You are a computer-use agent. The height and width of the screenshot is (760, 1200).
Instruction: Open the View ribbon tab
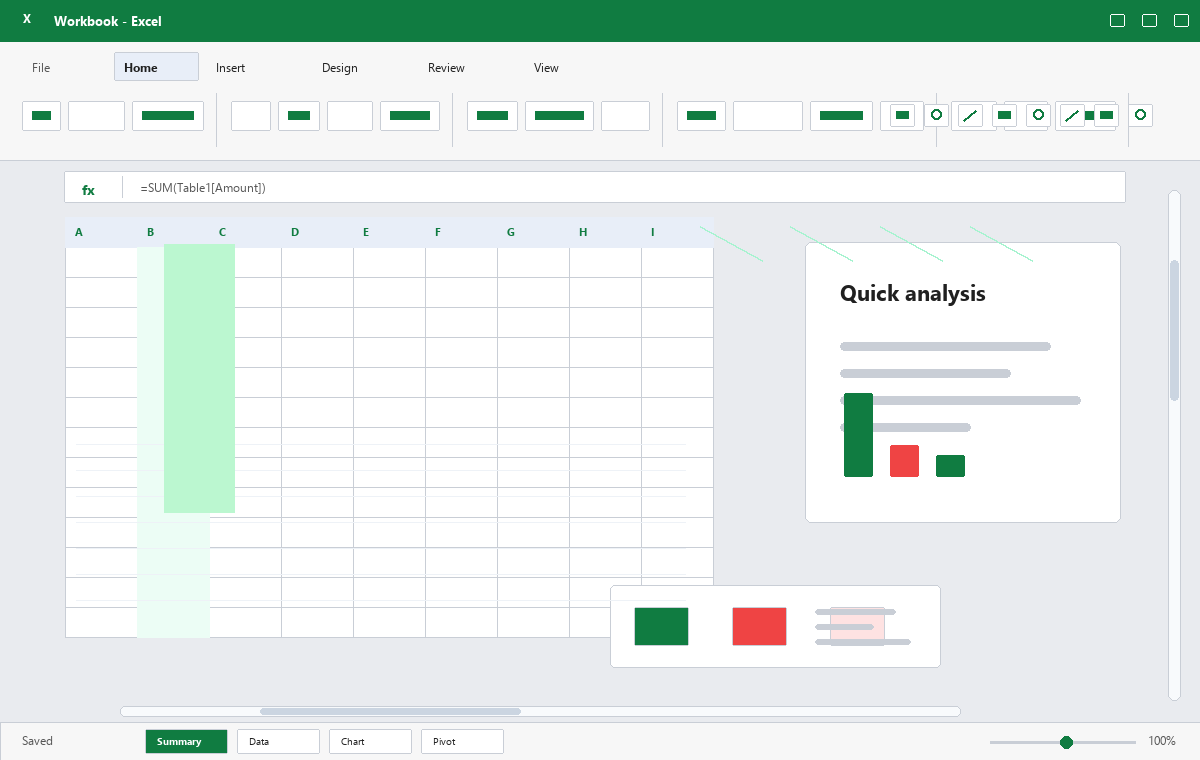pos(546,68)
